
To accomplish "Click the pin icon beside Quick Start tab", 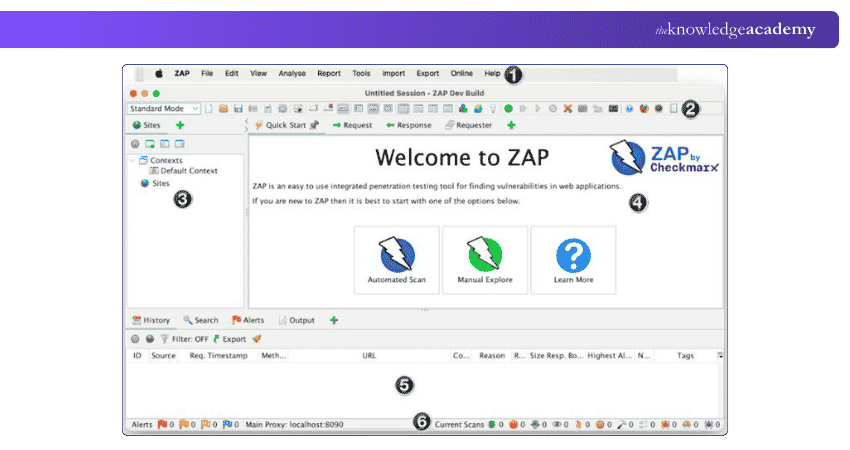I will tap(314, 125).
